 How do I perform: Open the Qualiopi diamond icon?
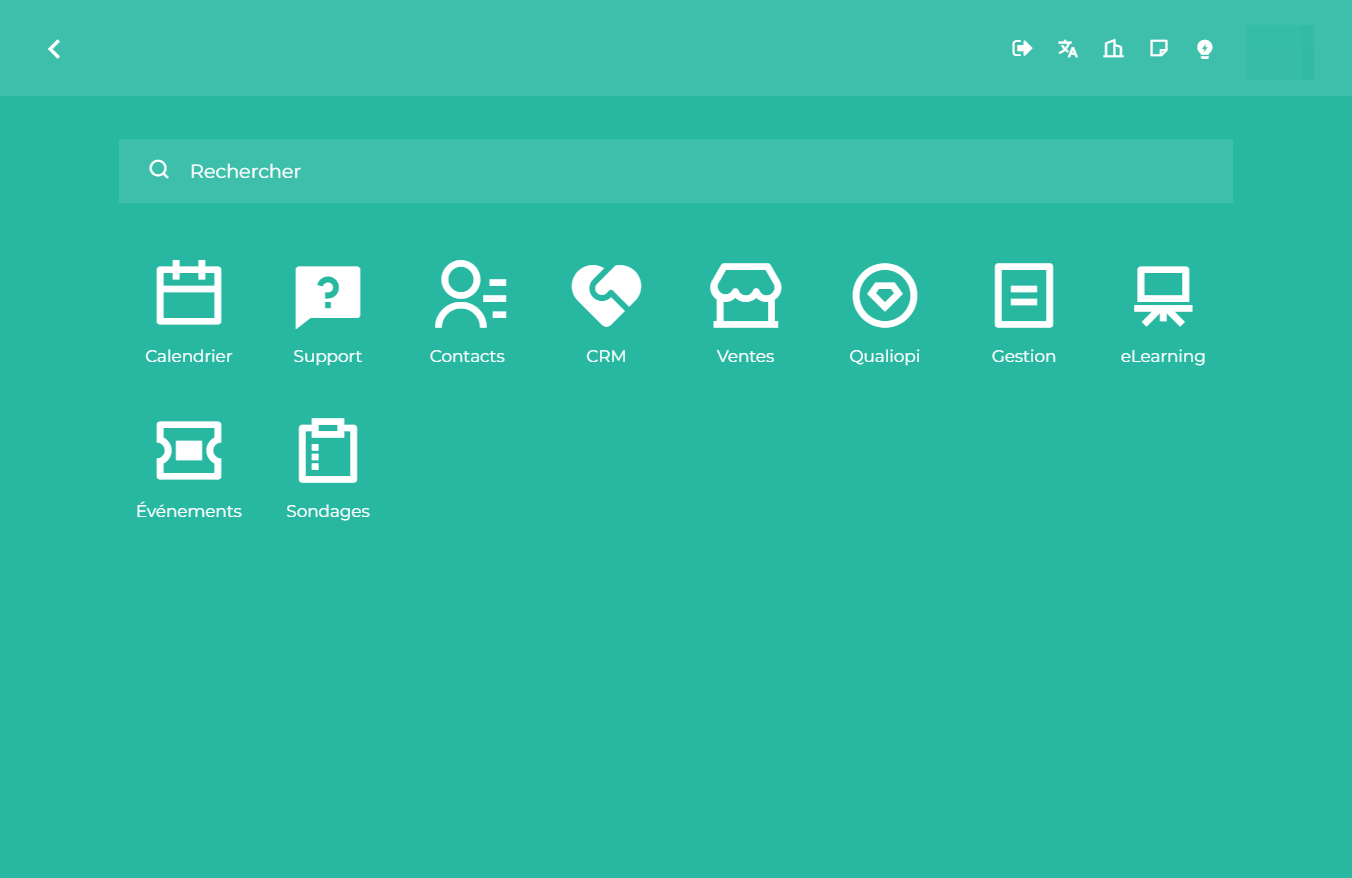[885, 295]
